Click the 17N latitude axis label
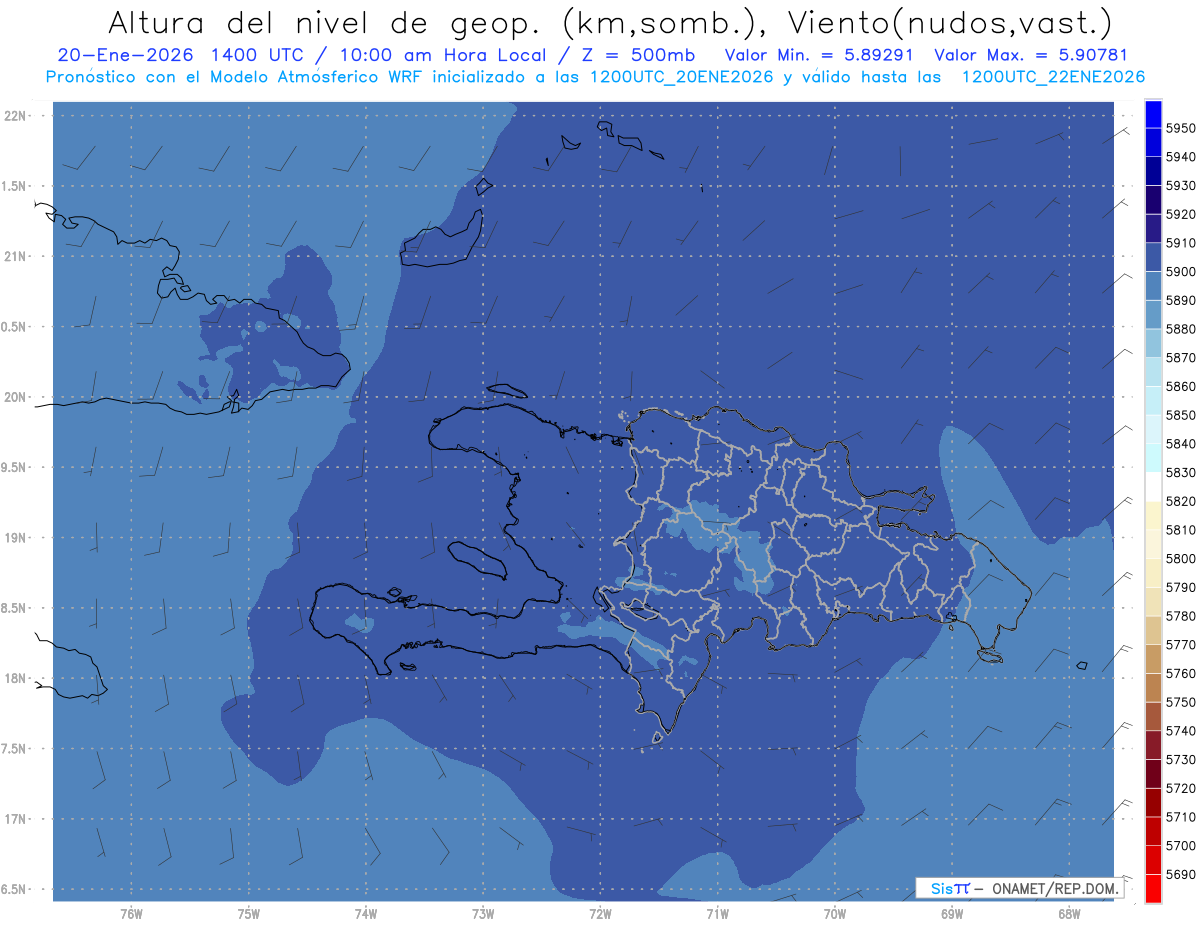Image resolution: width=1200 pixels, height=927 pixels. [x=15, y=819]
